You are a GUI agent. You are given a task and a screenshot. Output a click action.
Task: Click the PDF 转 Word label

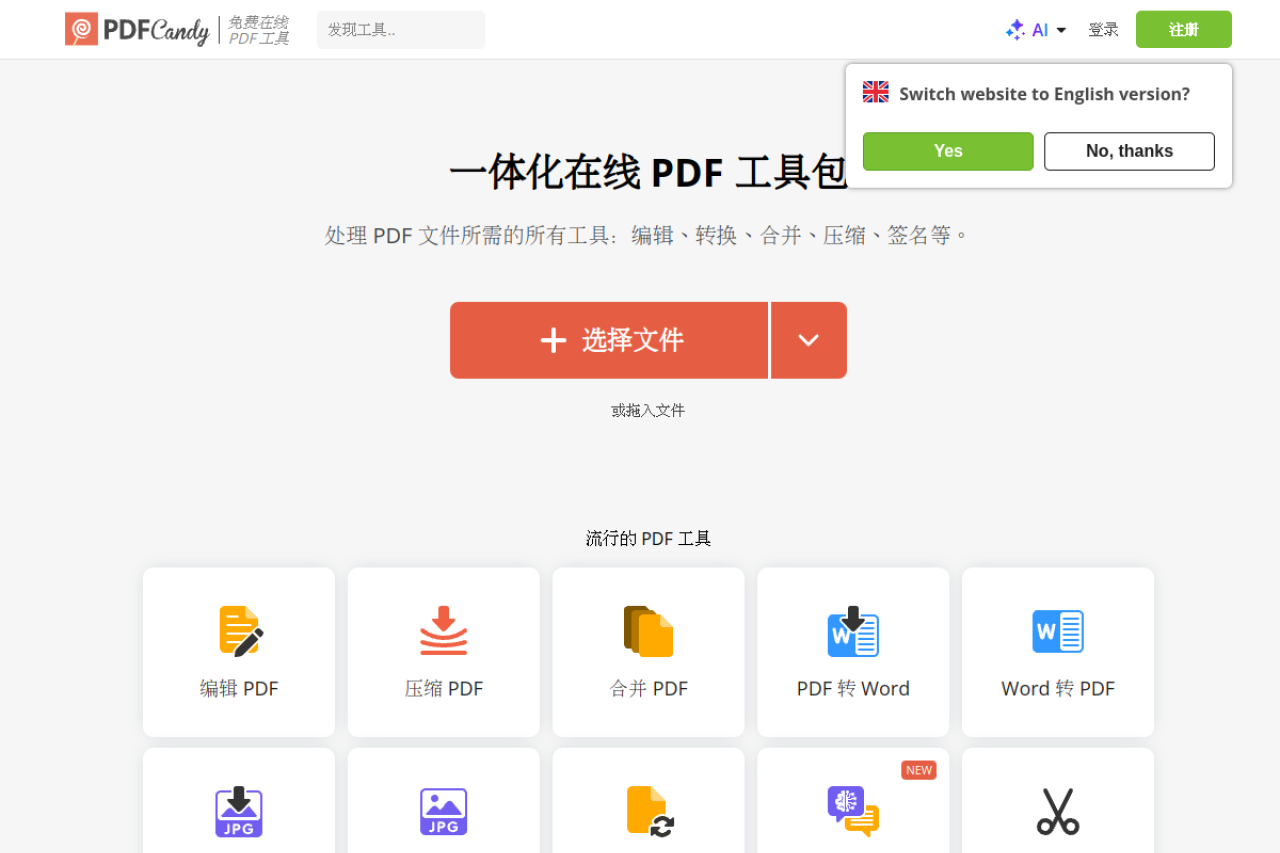coord(853,689)
